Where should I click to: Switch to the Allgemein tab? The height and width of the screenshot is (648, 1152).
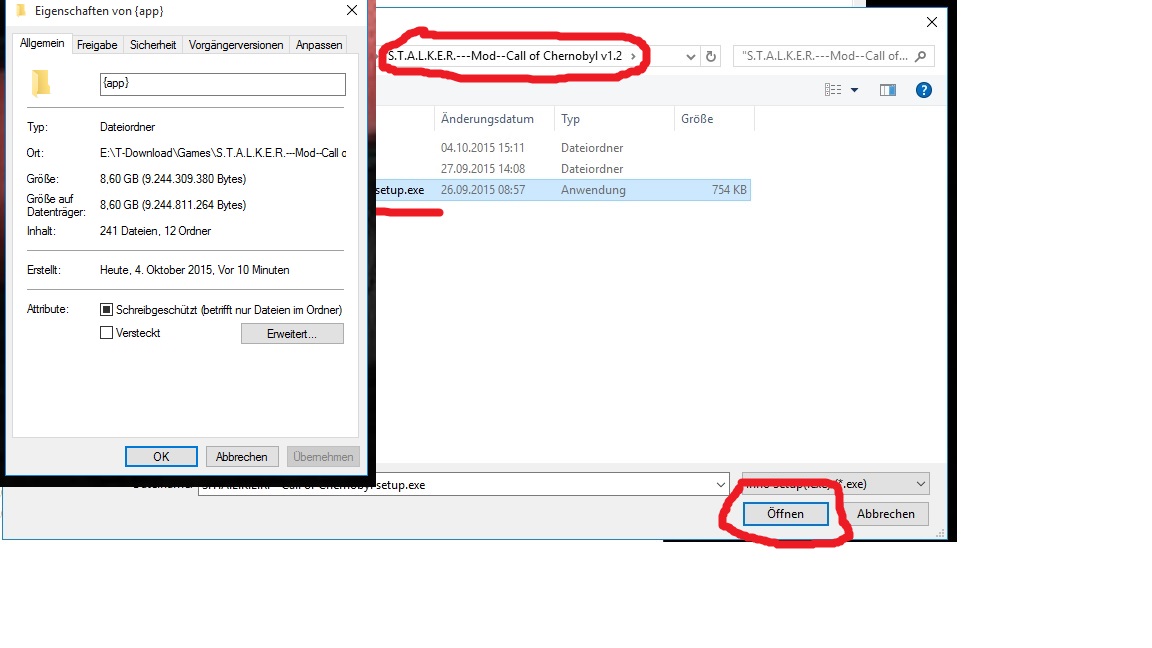click(x=42, y=43)
